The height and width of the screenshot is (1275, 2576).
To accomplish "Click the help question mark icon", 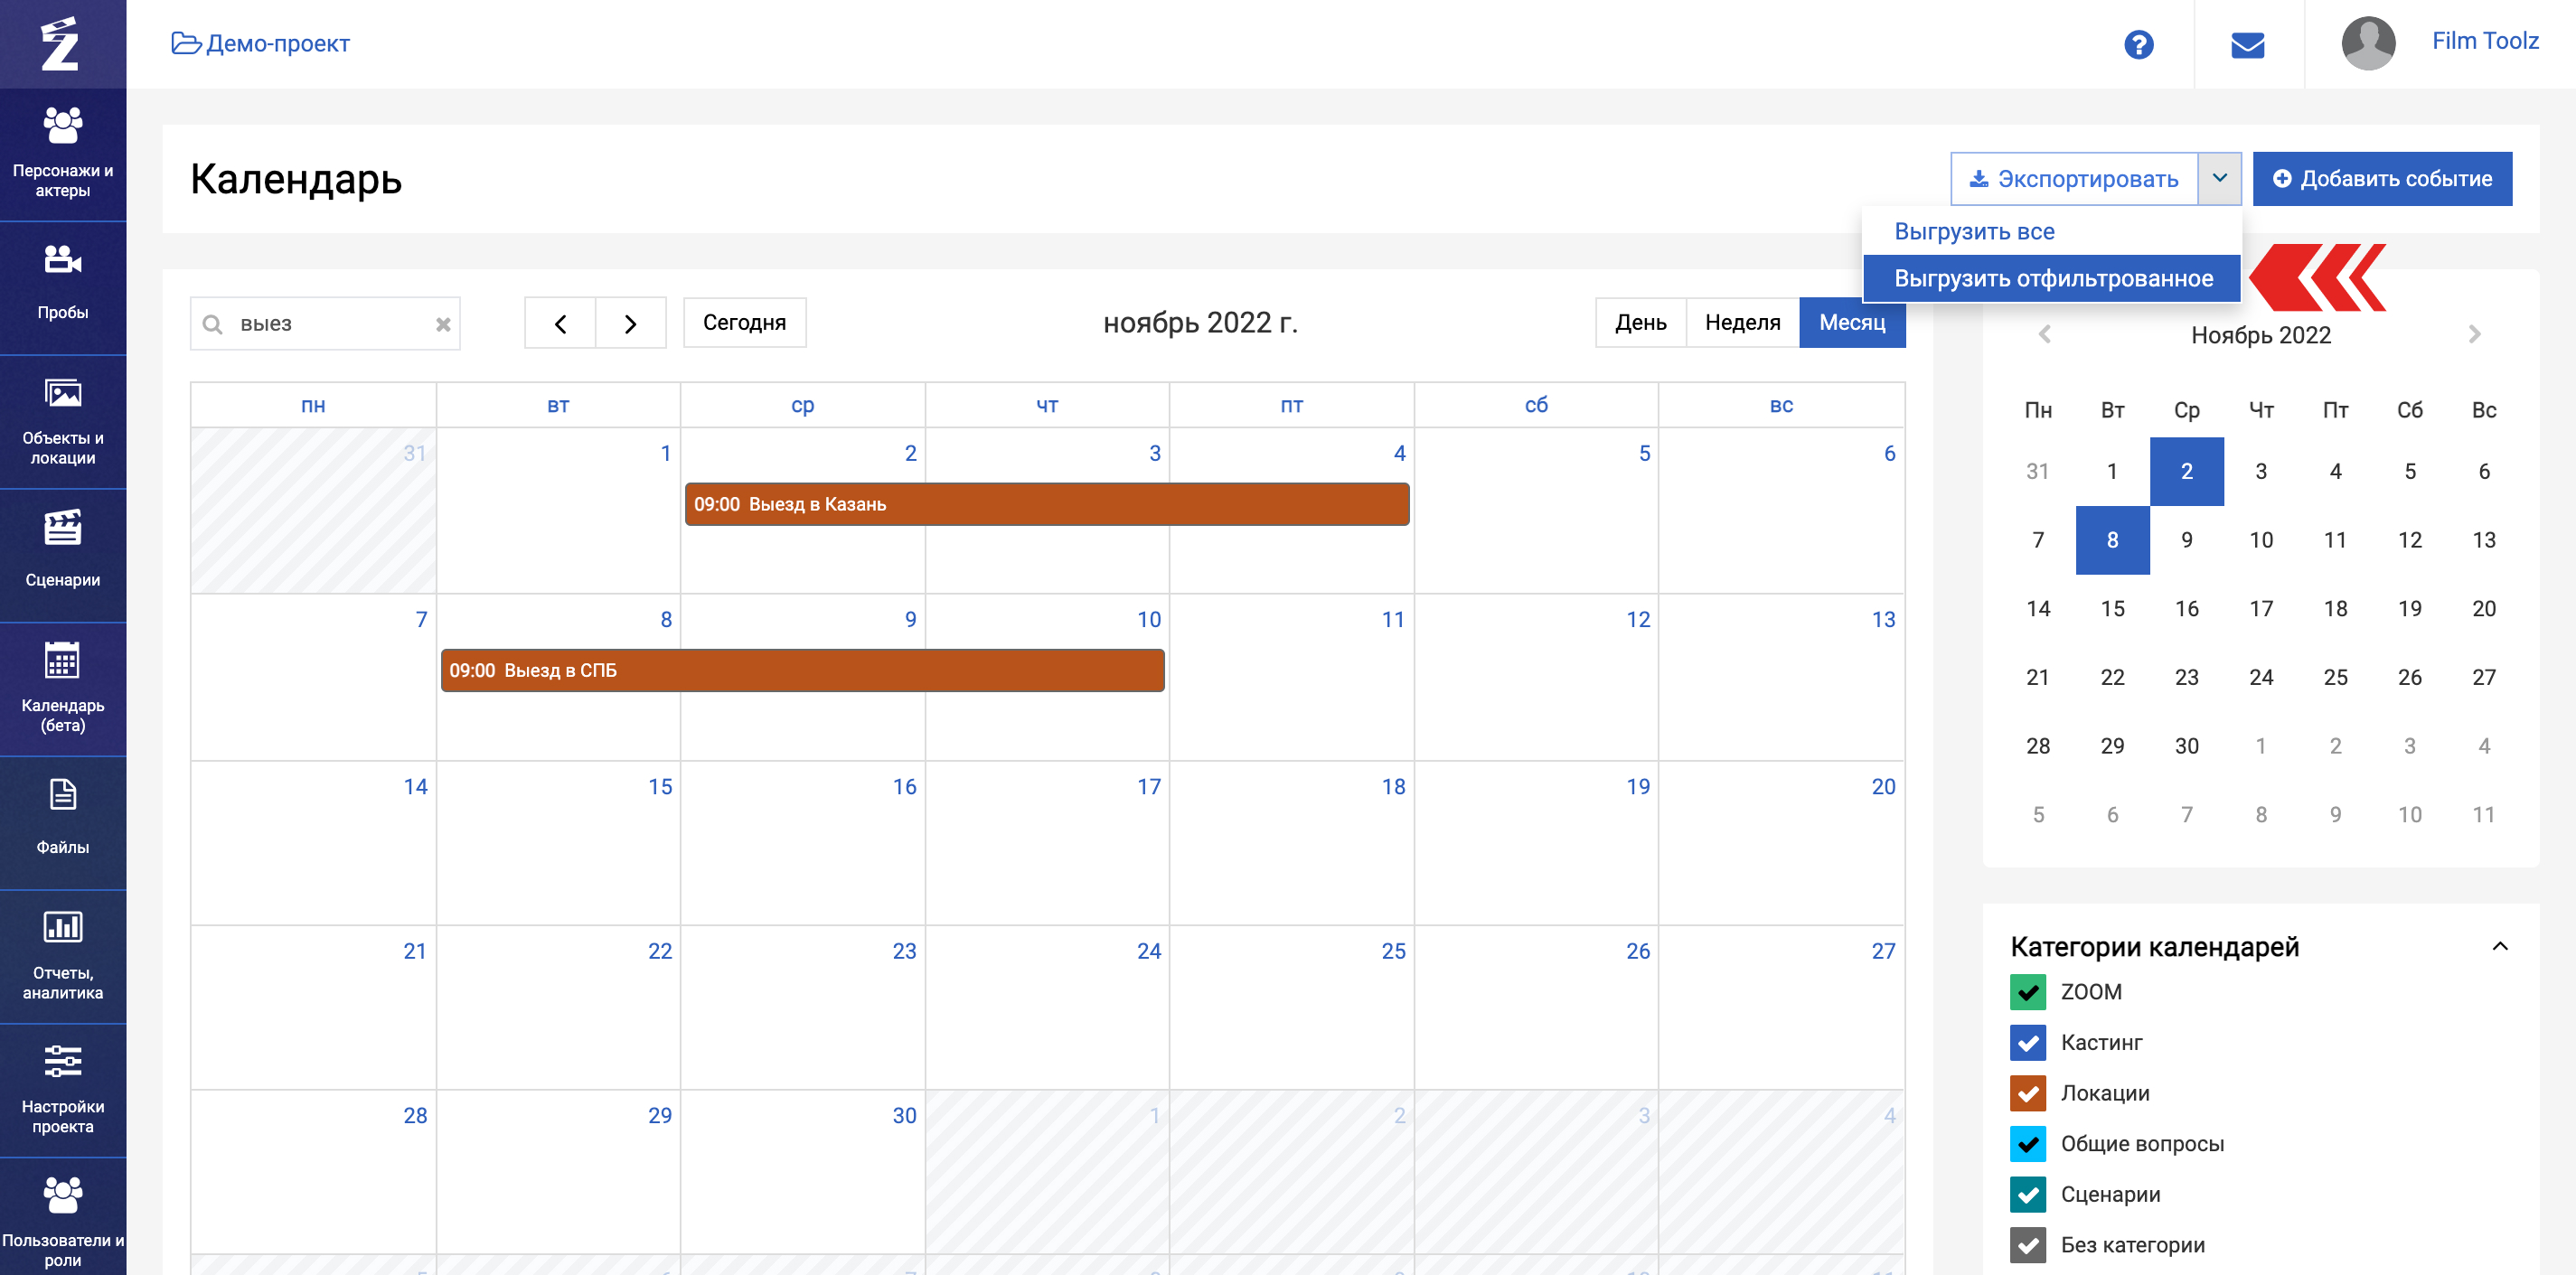I will (x=2138, y=45).
